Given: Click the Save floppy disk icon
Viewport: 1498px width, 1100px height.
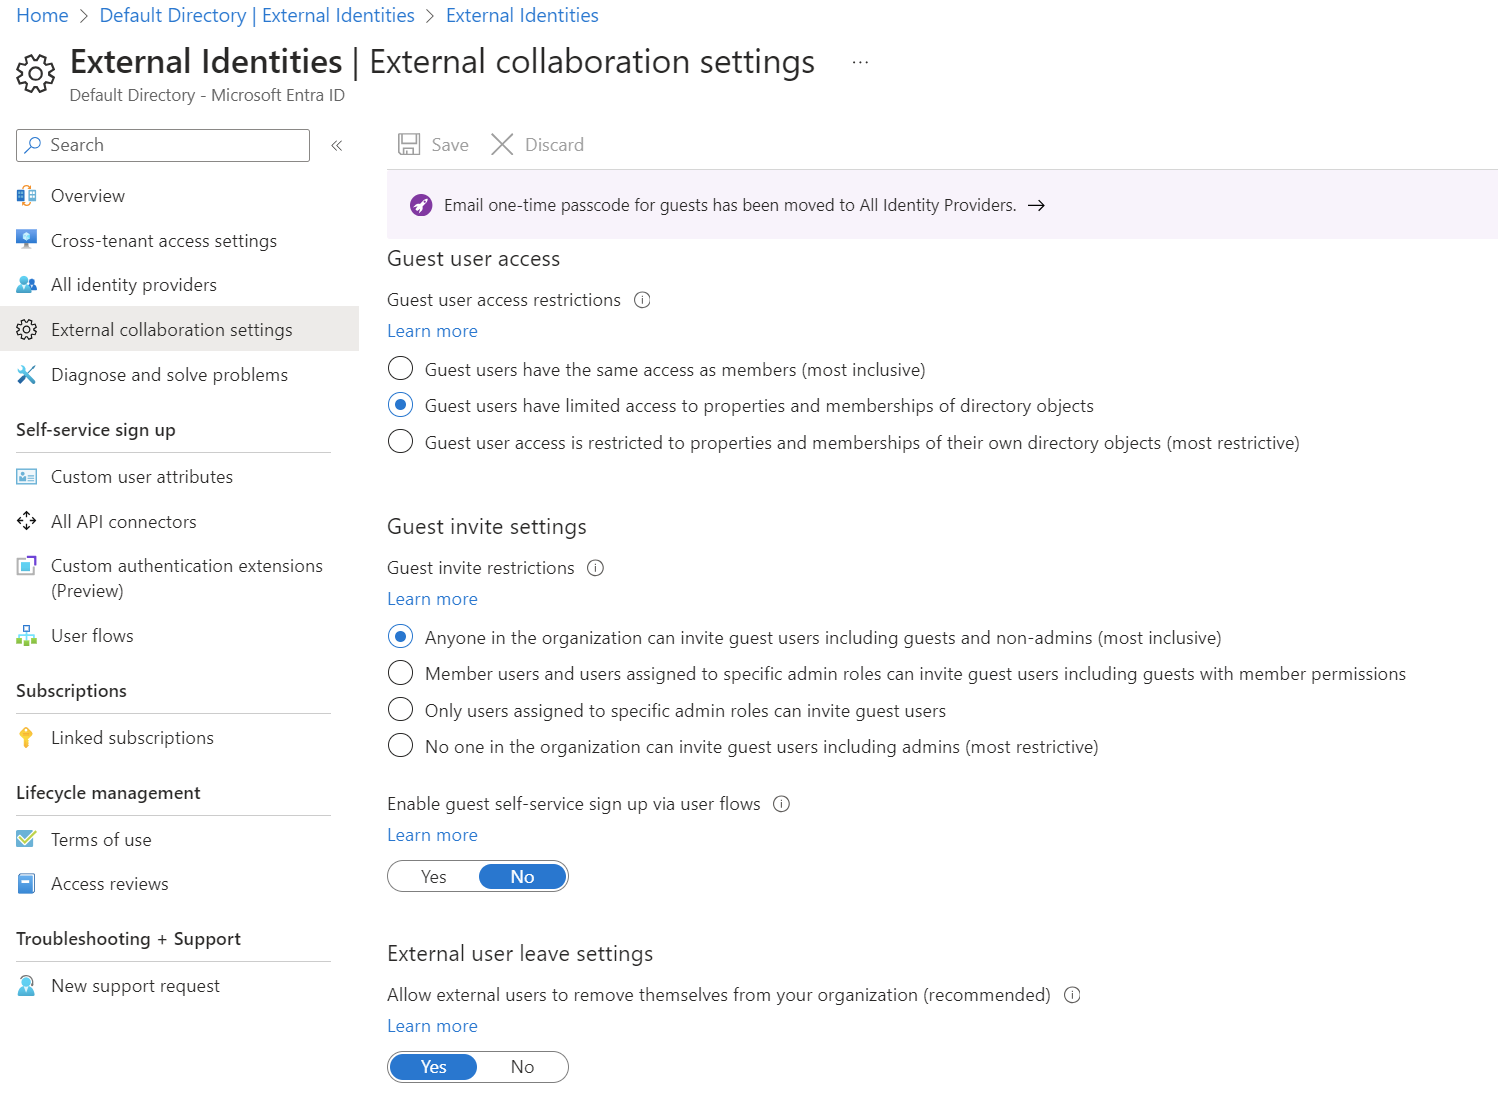Looking at the screenshot, I should coord(409,144).
